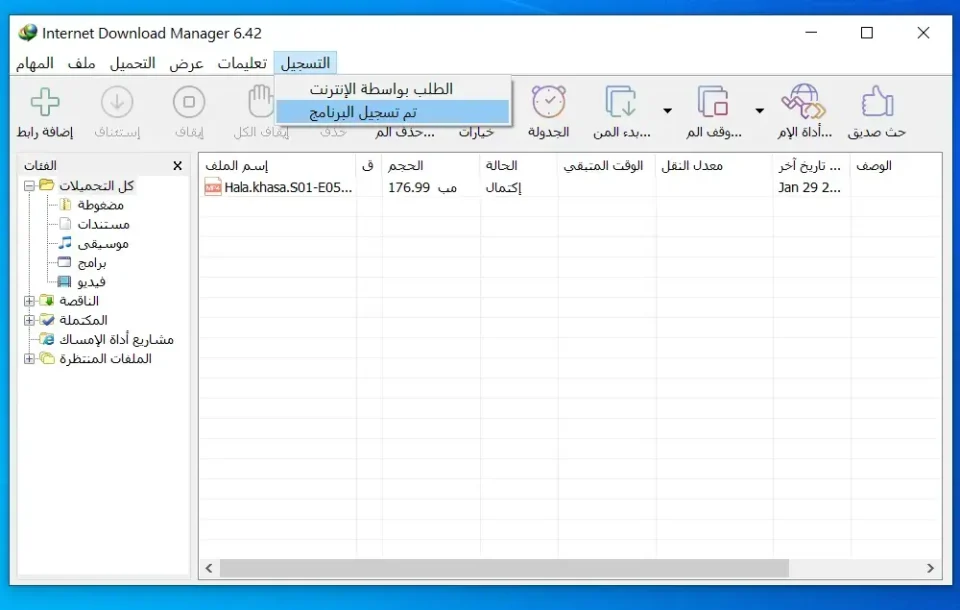Expand the Unfinished (الناقصة) category node
The width and height of the screenshot is (960, 610).
30,301
